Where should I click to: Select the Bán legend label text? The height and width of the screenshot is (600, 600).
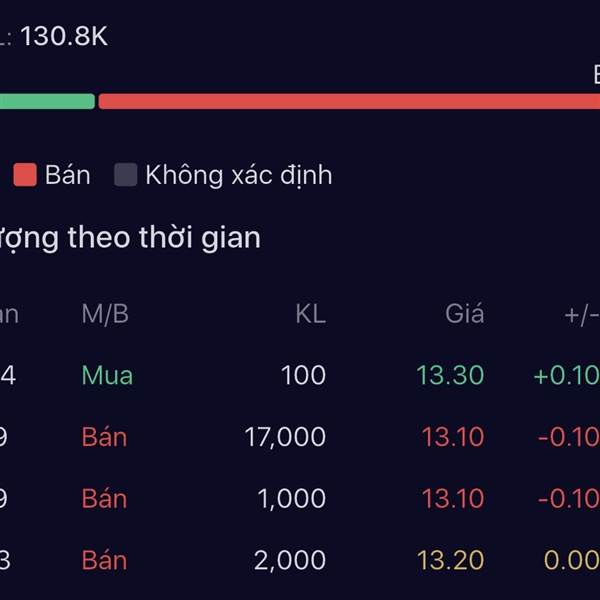coord(68,176)
